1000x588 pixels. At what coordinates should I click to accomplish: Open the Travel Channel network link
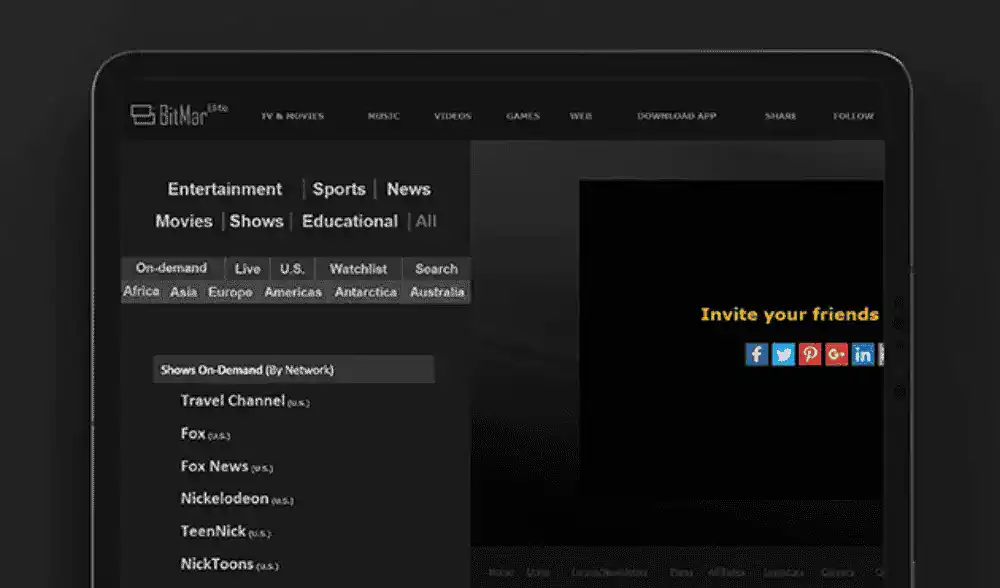(233, 401)
